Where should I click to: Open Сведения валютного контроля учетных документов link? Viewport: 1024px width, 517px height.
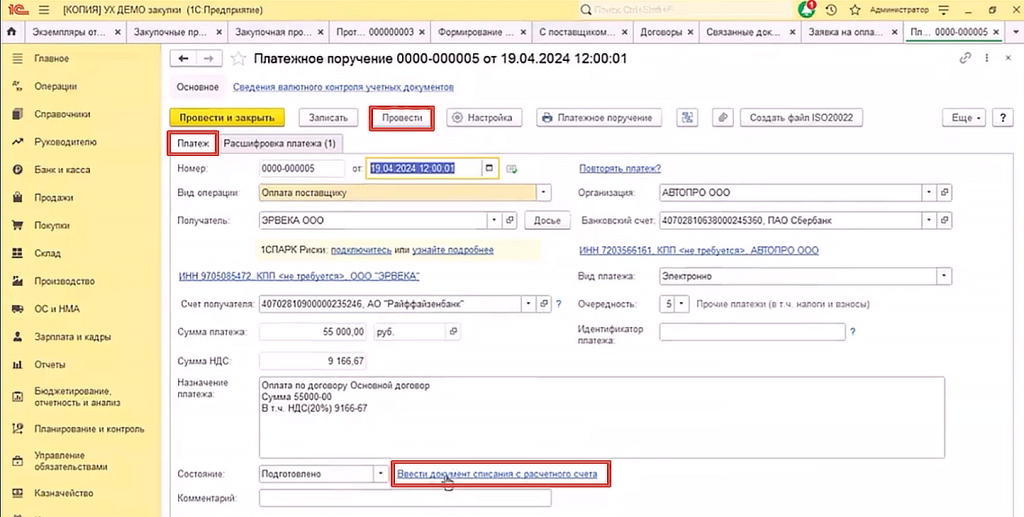tap(343, 87)
